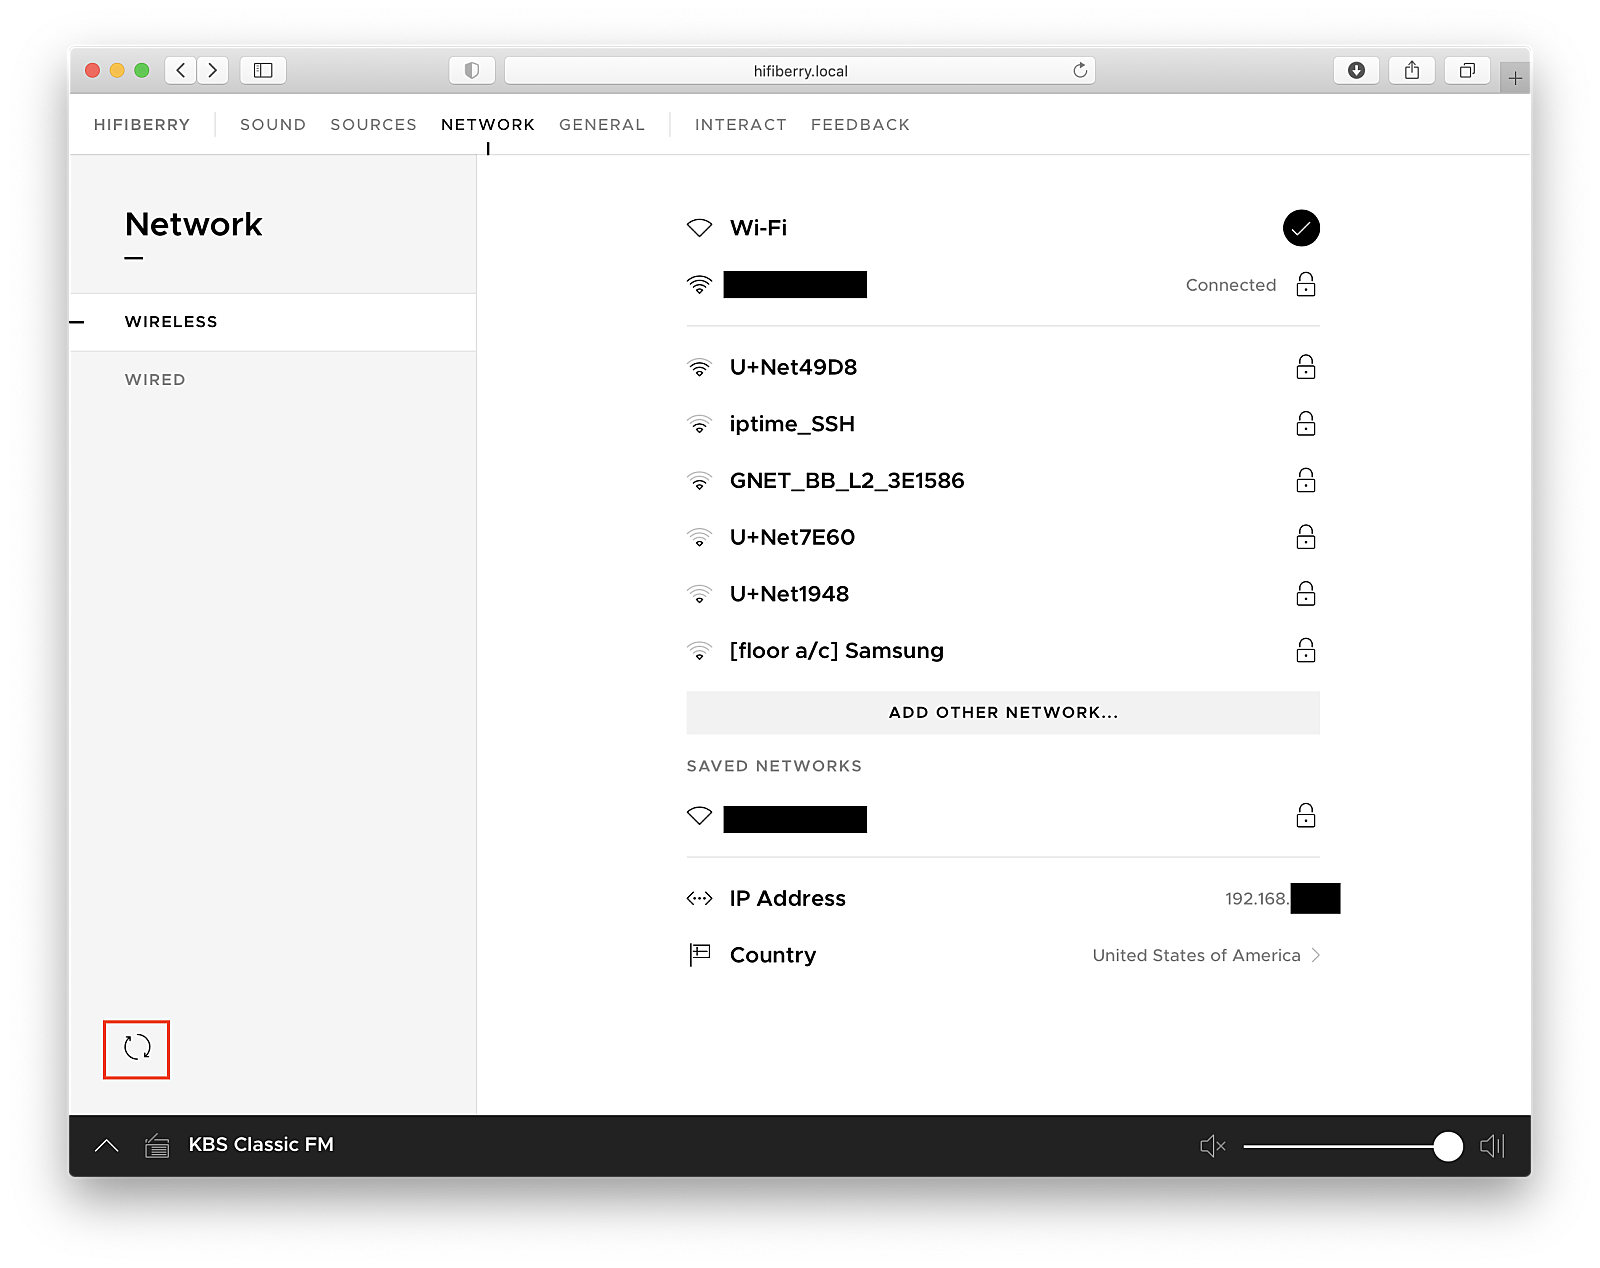Click the hifiberry.local address bar
1600x1268 pixels.
click(x=800, y=70)
